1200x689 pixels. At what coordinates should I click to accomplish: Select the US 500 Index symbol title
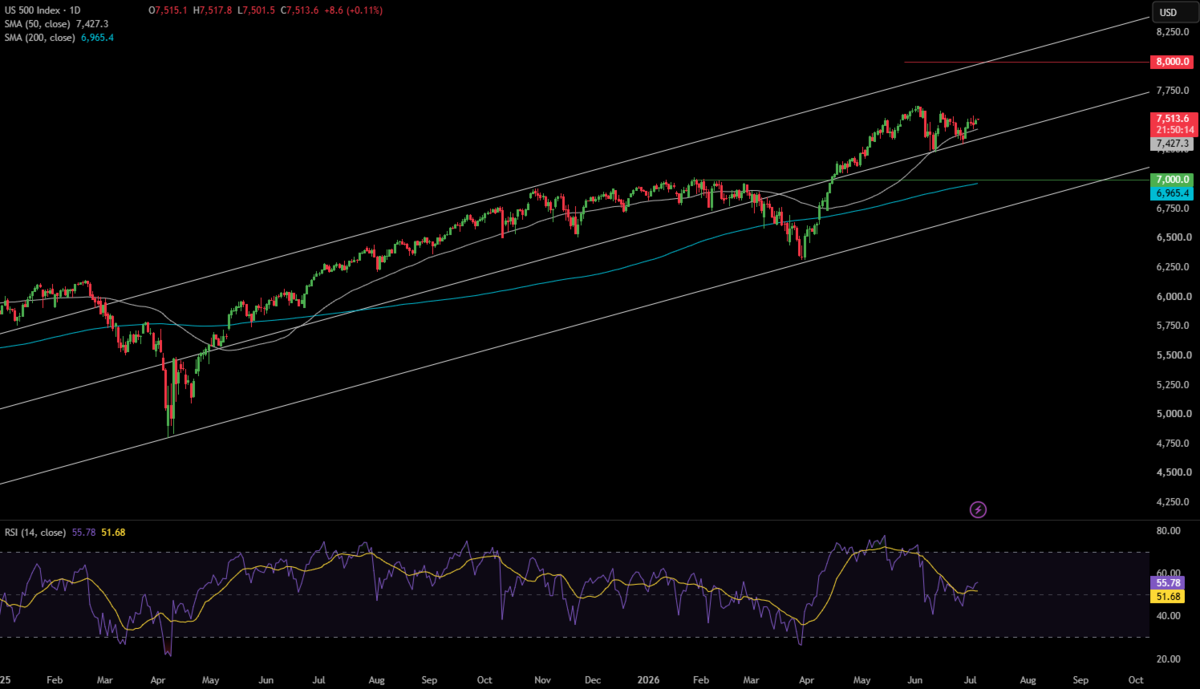(51, 9)
